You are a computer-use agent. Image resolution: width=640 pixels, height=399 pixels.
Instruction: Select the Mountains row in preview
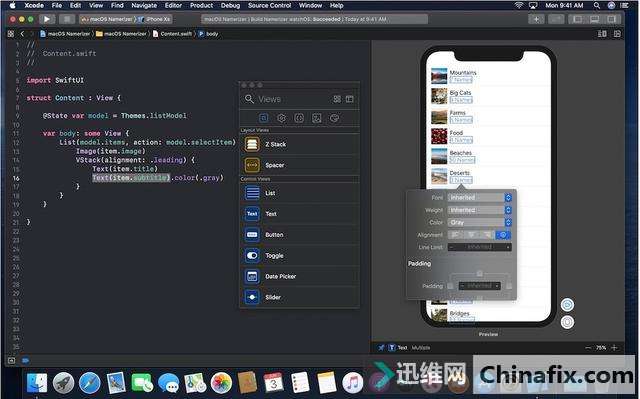point(489,76)
